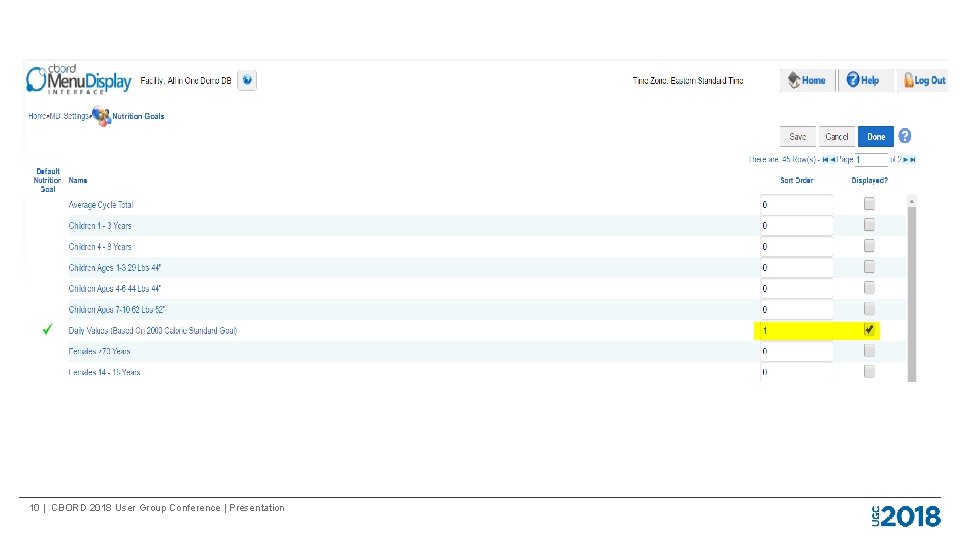Click the Sort Order column header

[x=797, y=181]
